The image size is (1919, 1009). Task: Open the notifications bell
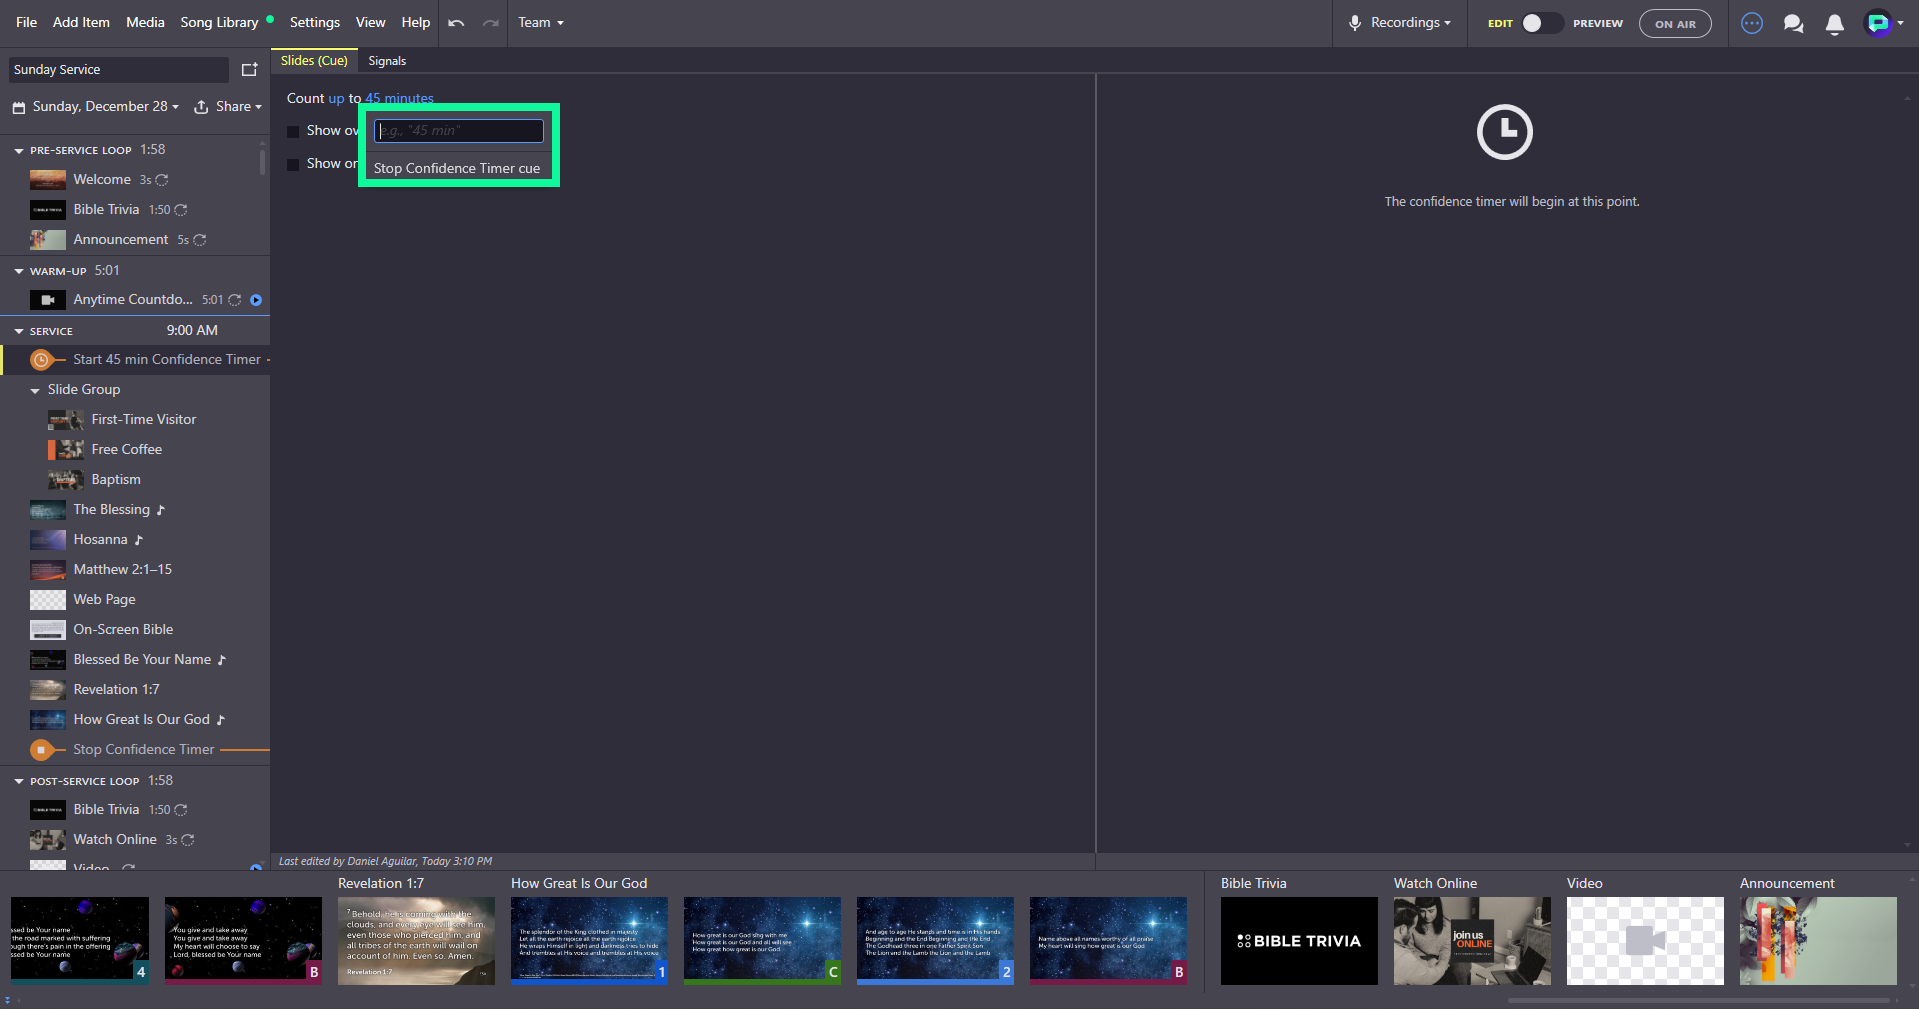pos(1834,24)
